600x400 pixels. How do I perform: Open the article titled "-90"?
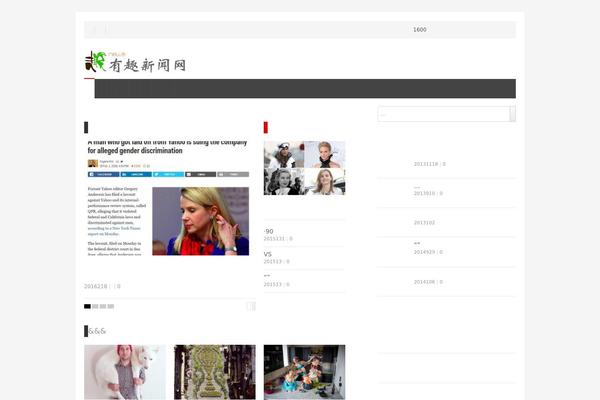click(268, 231)
